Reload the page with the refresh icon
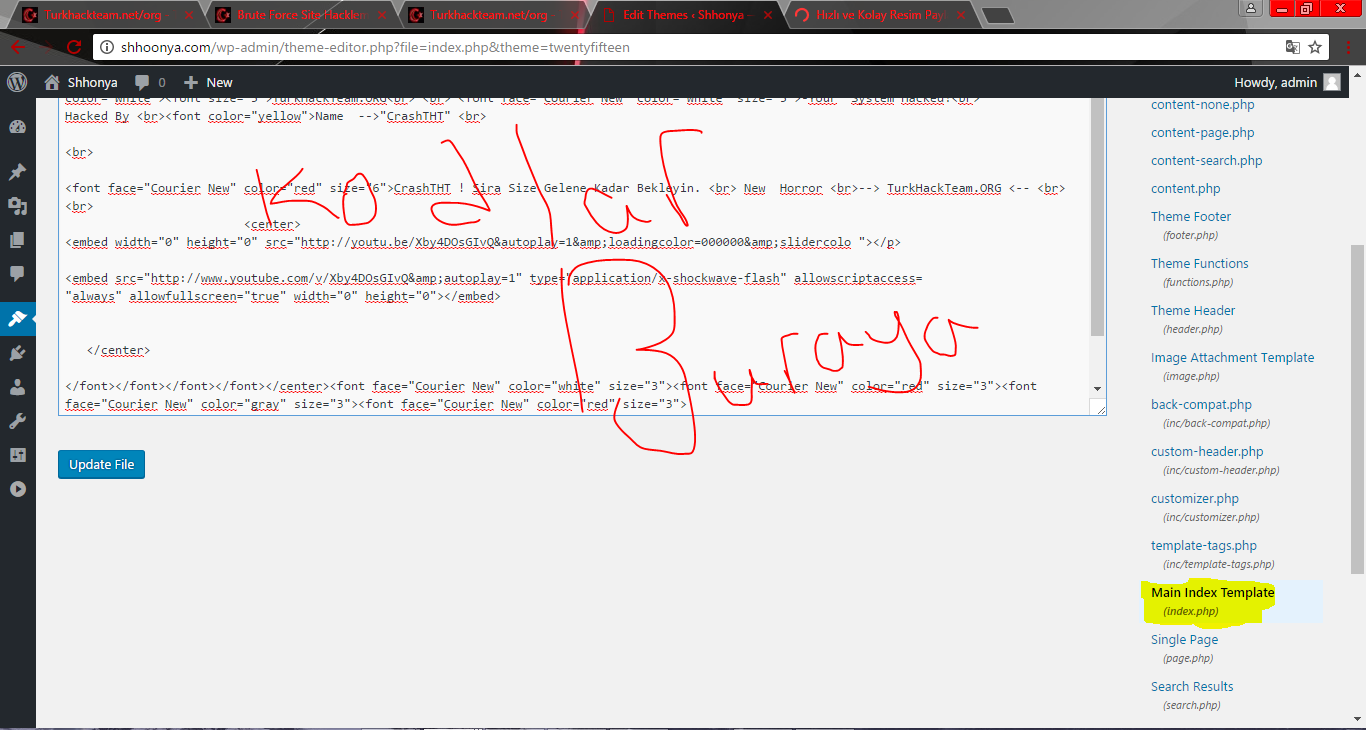This screenshot has height=730, width=1366. (x=73, y=47)
